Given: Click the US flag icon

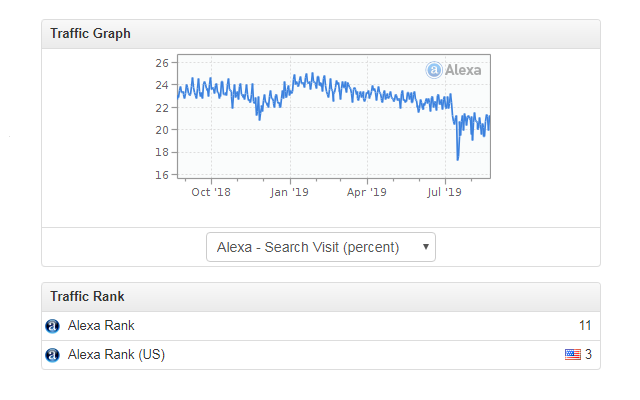Looking at the screenshot, I should point(572,354).
